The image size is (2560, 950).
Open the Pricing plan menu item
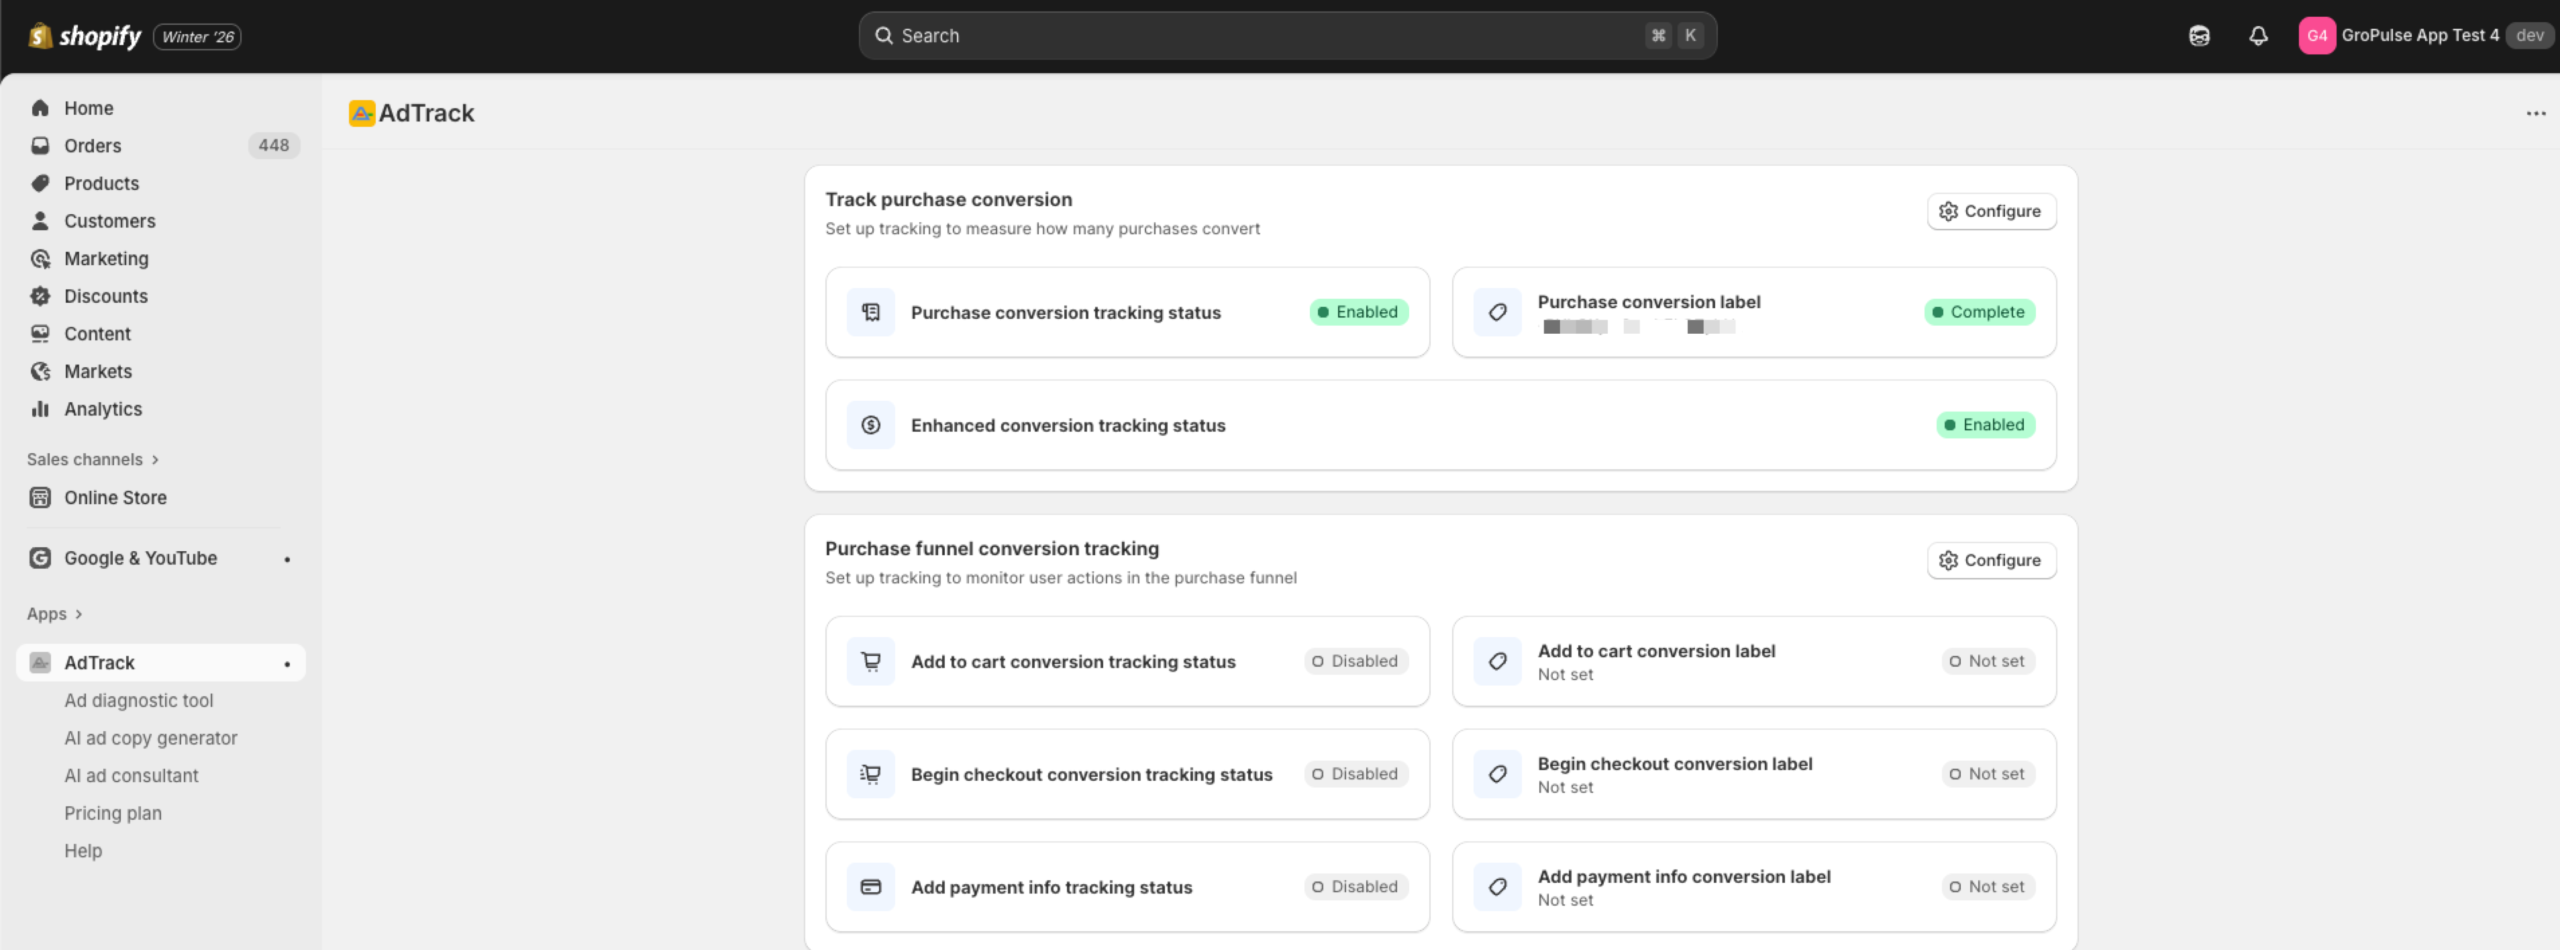coord(113,812)
